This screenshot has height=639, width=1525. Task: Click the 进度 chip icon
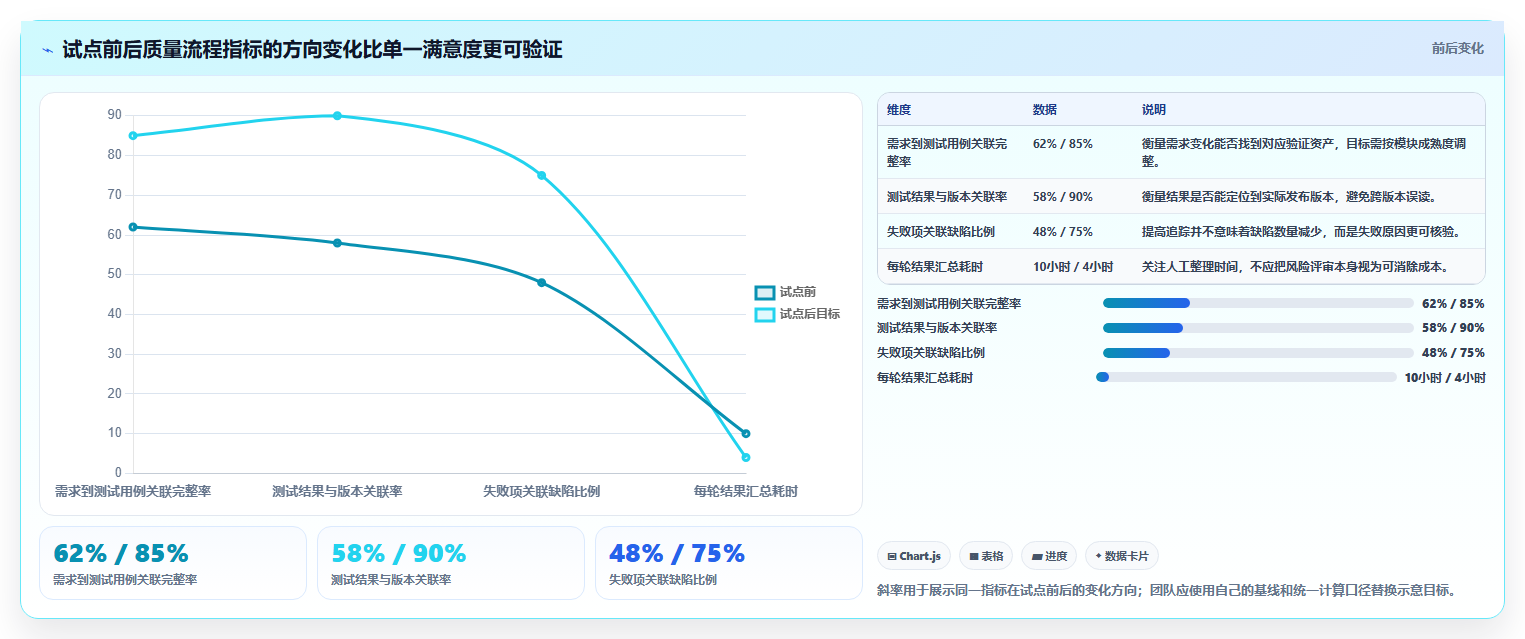(x=1037, y=556)
